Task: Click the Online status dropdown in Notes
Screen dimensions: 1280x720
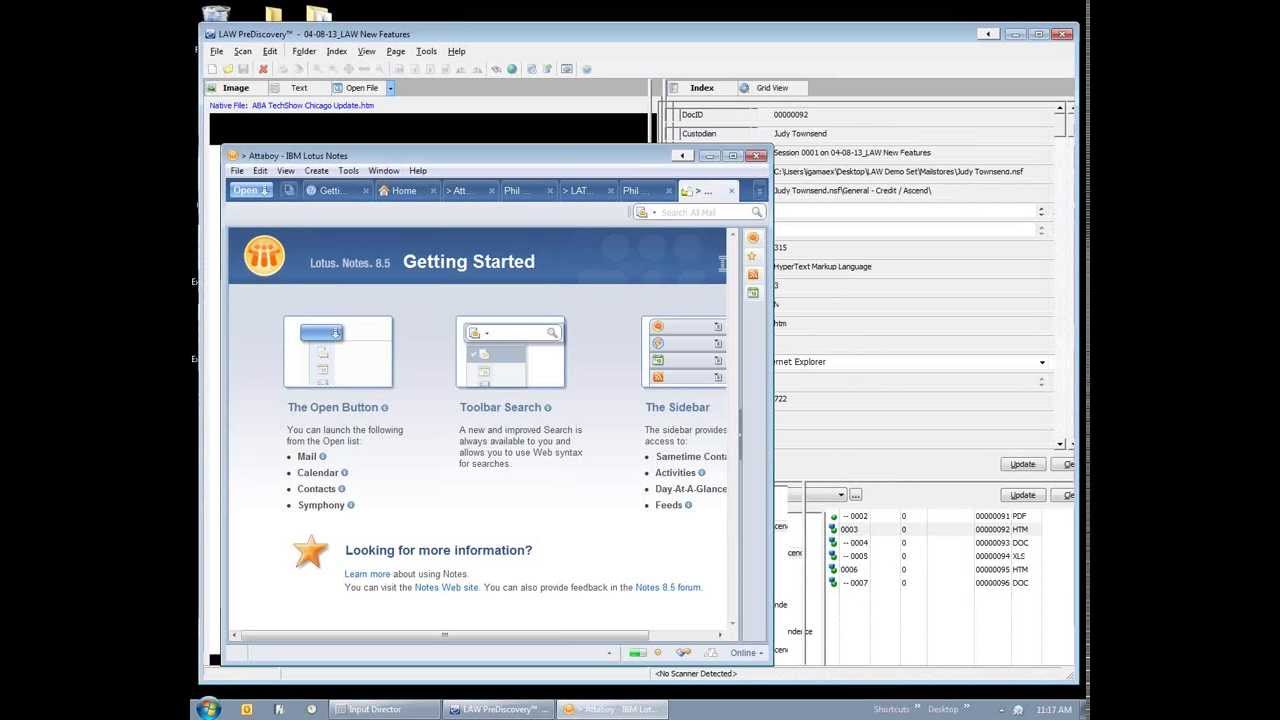Action: (x=747, y=653)
